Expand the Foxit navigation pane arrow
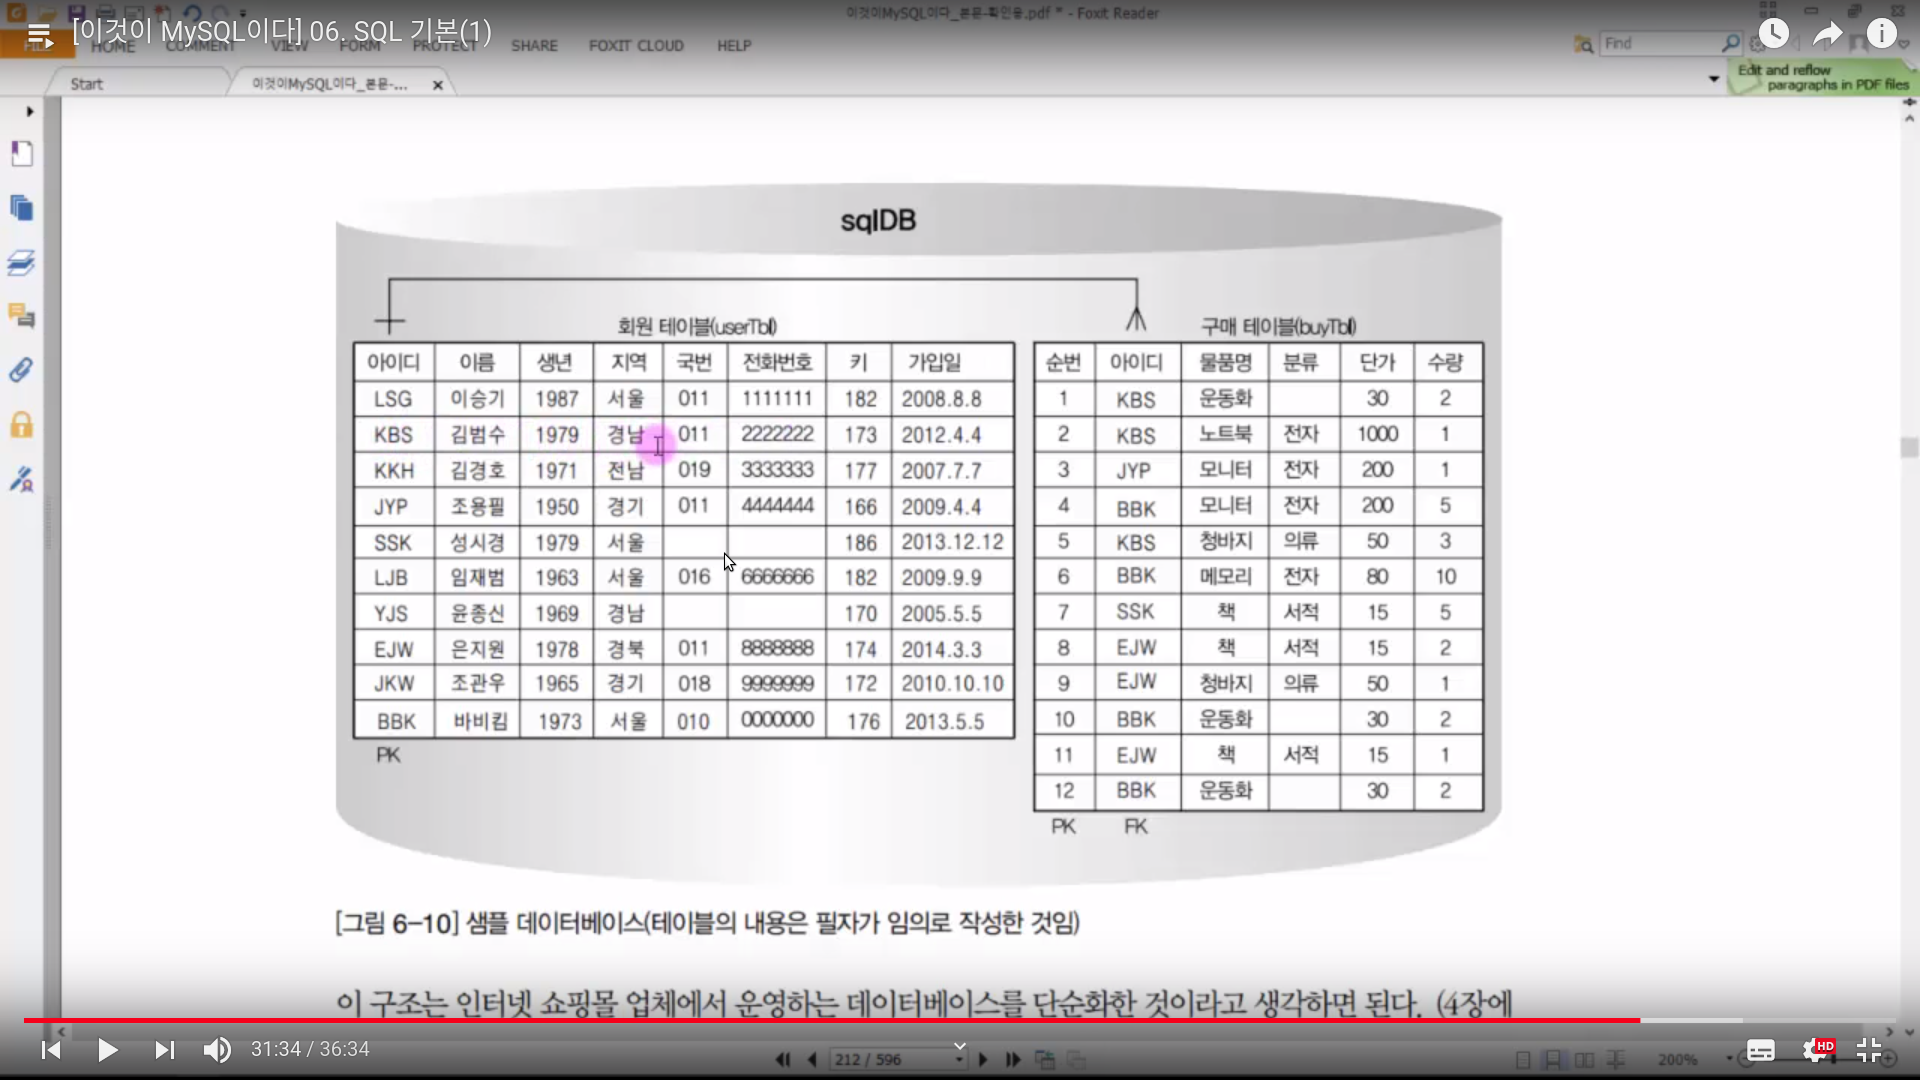 click(30, 111)
